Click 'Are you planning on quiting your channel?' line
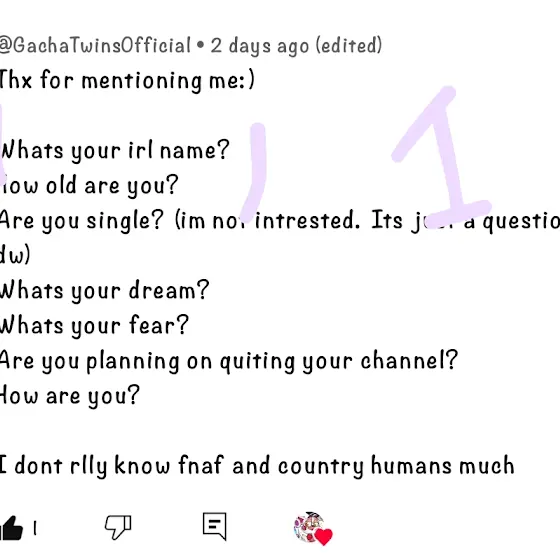Image resolution: width=560 pixels, height=560 pixels. click(229, 361)
